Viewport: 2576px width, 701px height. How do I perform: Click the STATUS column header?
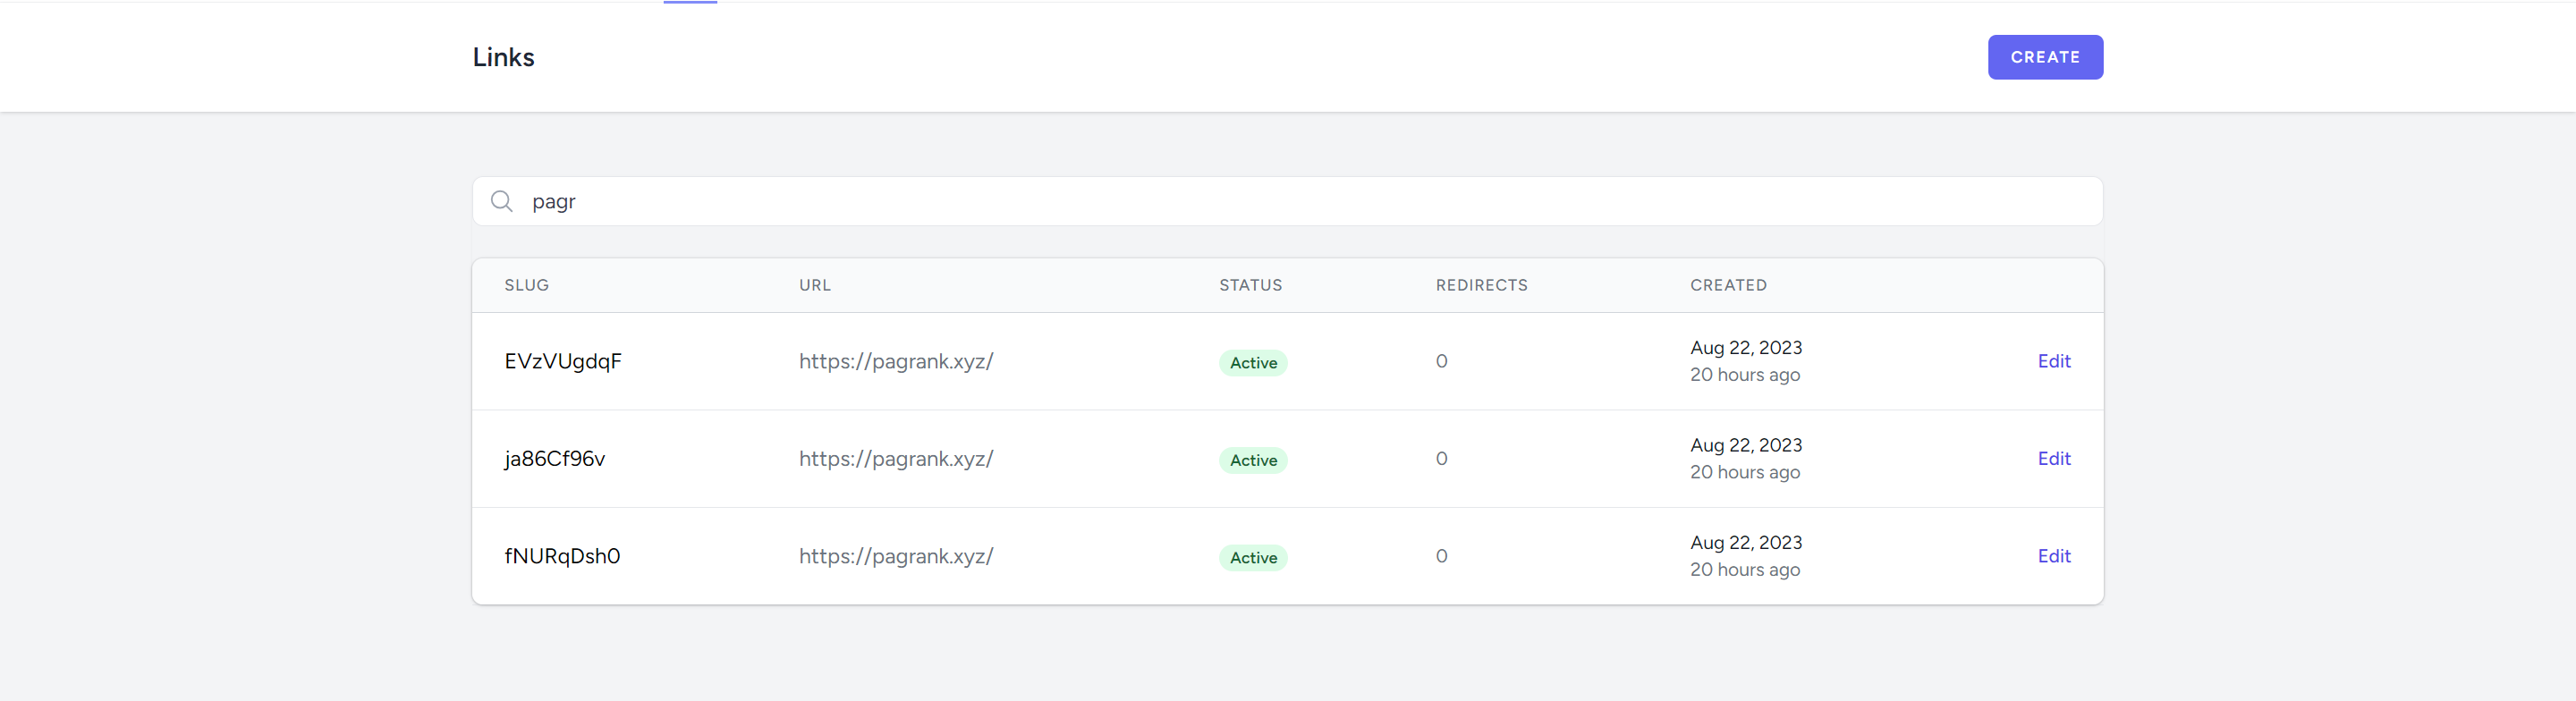[1250, 285]
